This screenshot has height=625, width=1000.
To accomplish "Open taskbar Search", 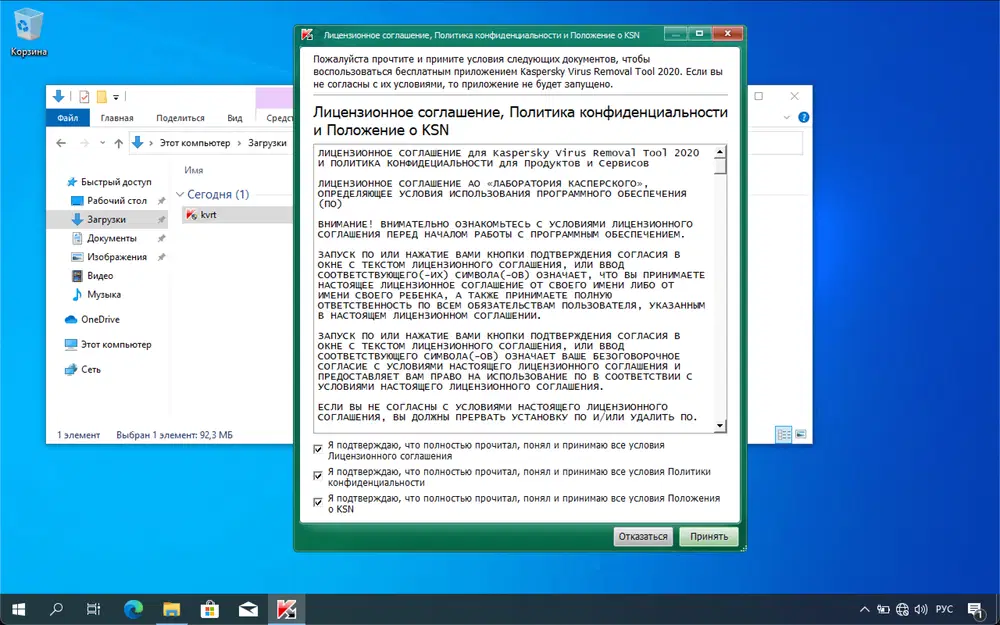I will coord(56,610).
